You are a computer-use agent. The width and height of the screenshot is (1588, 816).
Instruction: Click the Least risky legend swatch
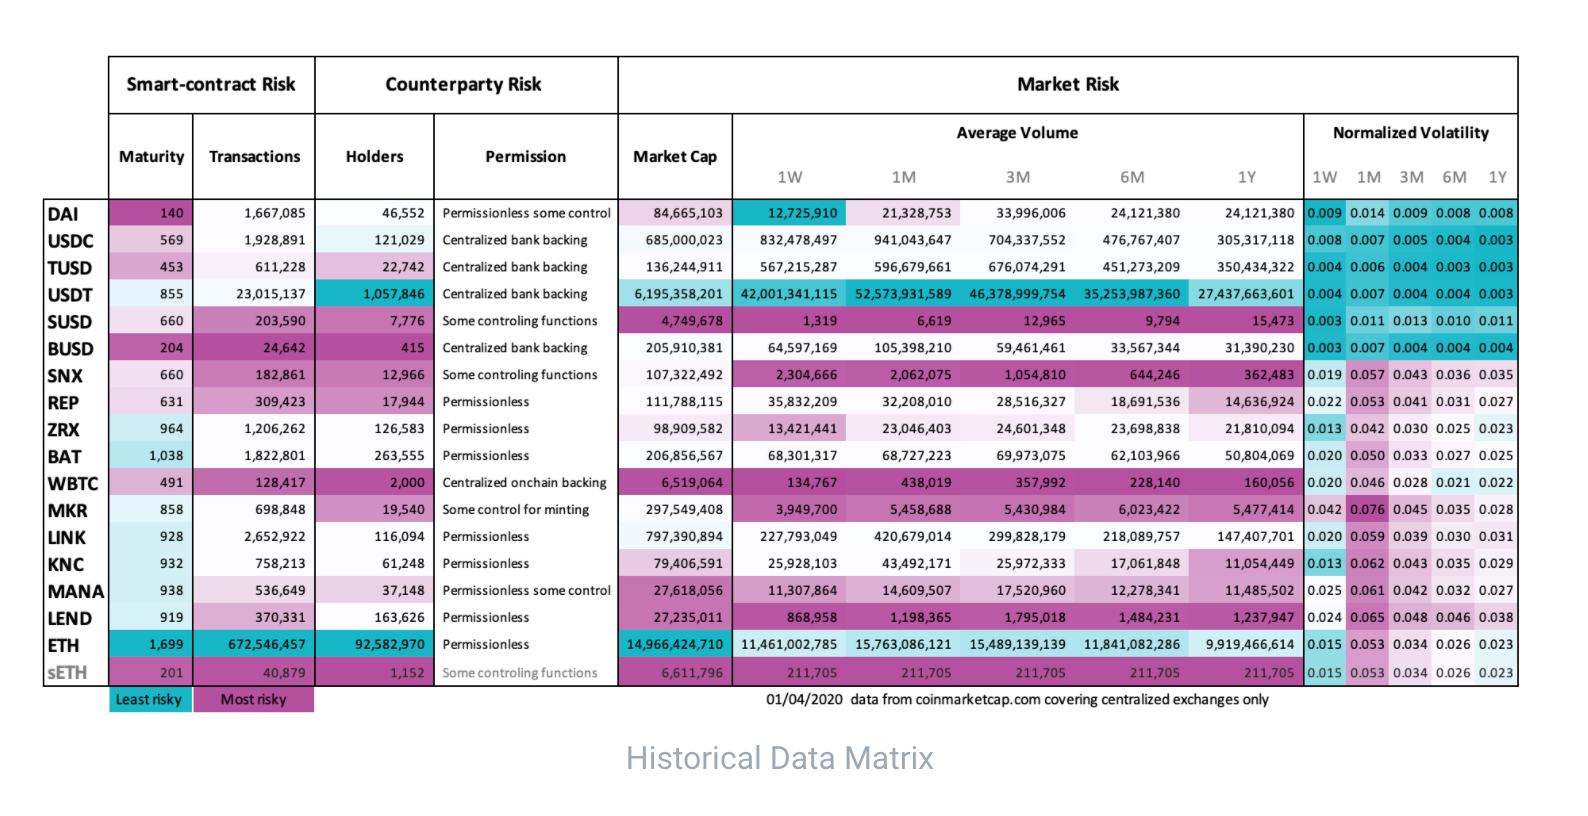tap(150, 699)
